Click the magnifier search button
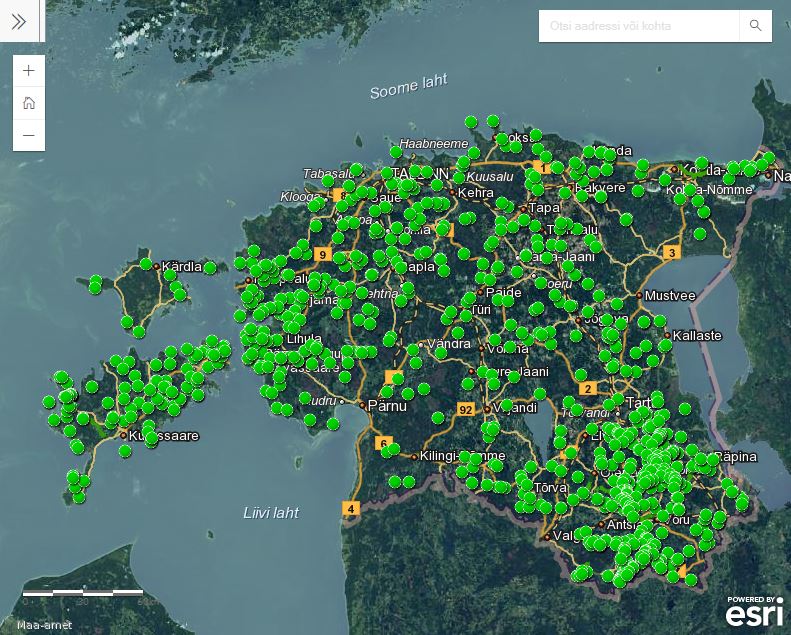Viewport: 791px width, 635px height. (x=755, y=26)
